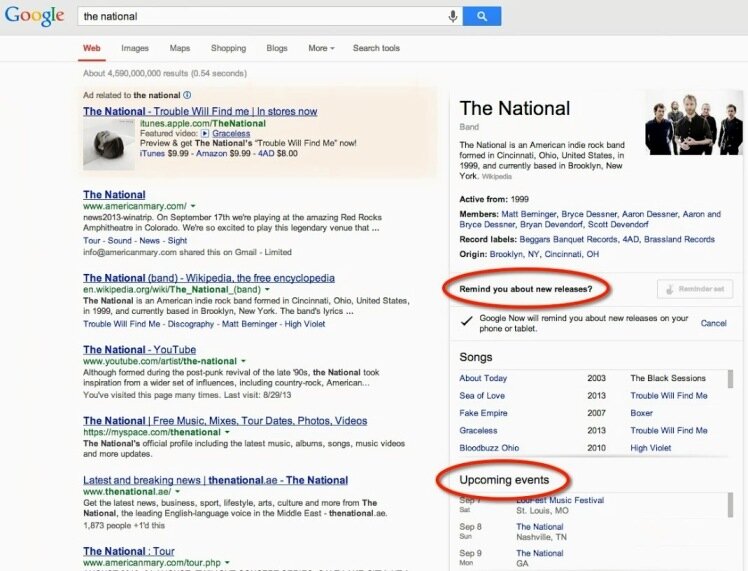Viewport: 748px width, 571px height.
Task: Switch to the Images tab
Action: pyautogui.click(x=135, y=48)
